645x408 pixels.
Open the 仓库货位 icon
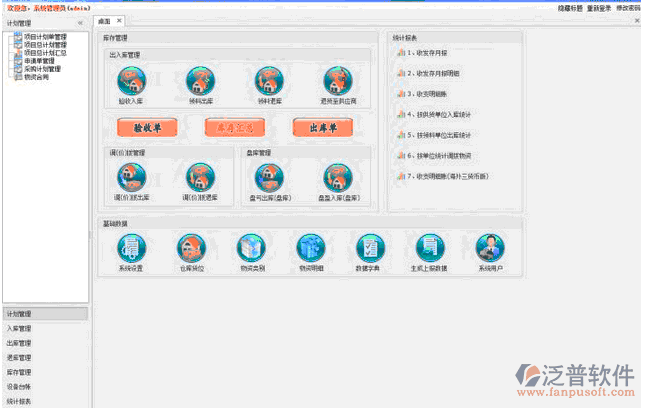coord(191,248)
